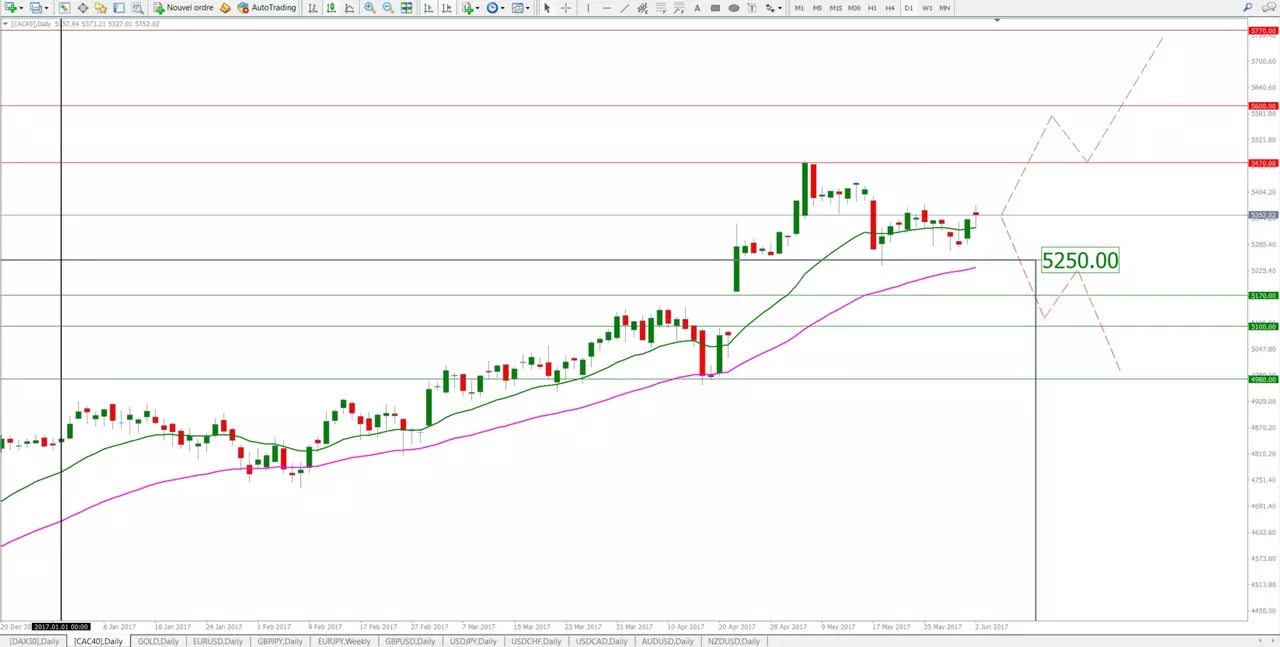Image resolution: width=1280 pixels, height=647 pixels.
Task: Set timeframe to H1
Action: 872,8
